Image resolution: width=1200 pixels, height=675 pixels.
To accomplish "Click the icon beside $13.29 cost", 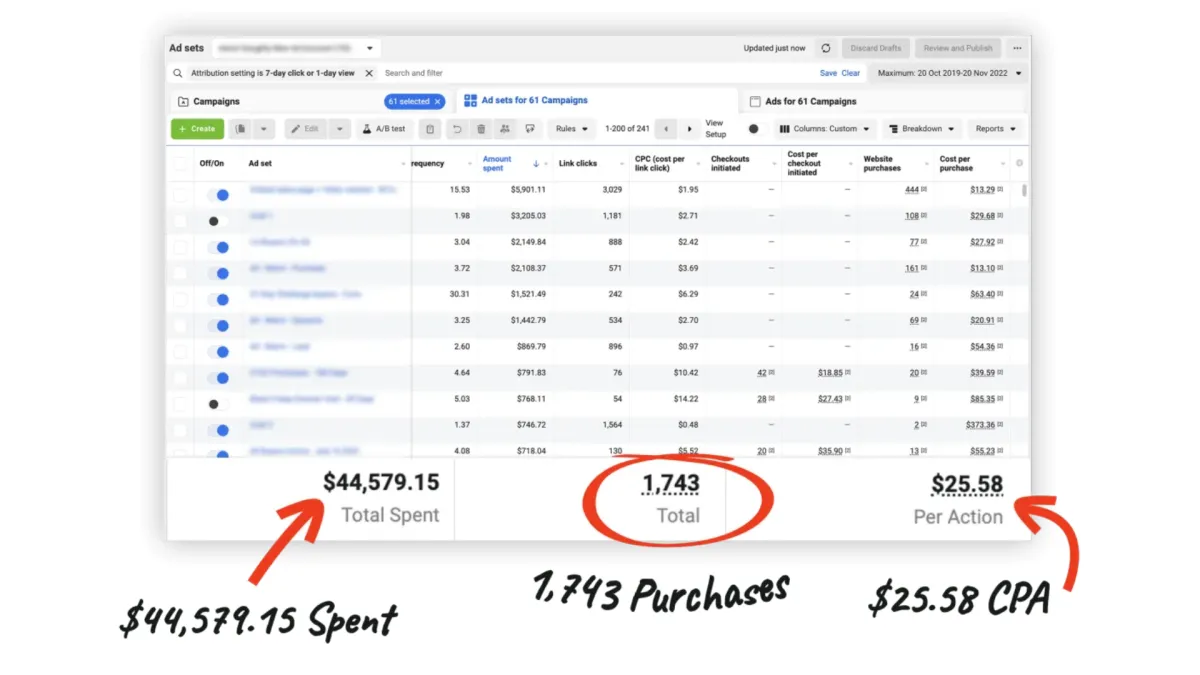I will [x=1000, y=189].
